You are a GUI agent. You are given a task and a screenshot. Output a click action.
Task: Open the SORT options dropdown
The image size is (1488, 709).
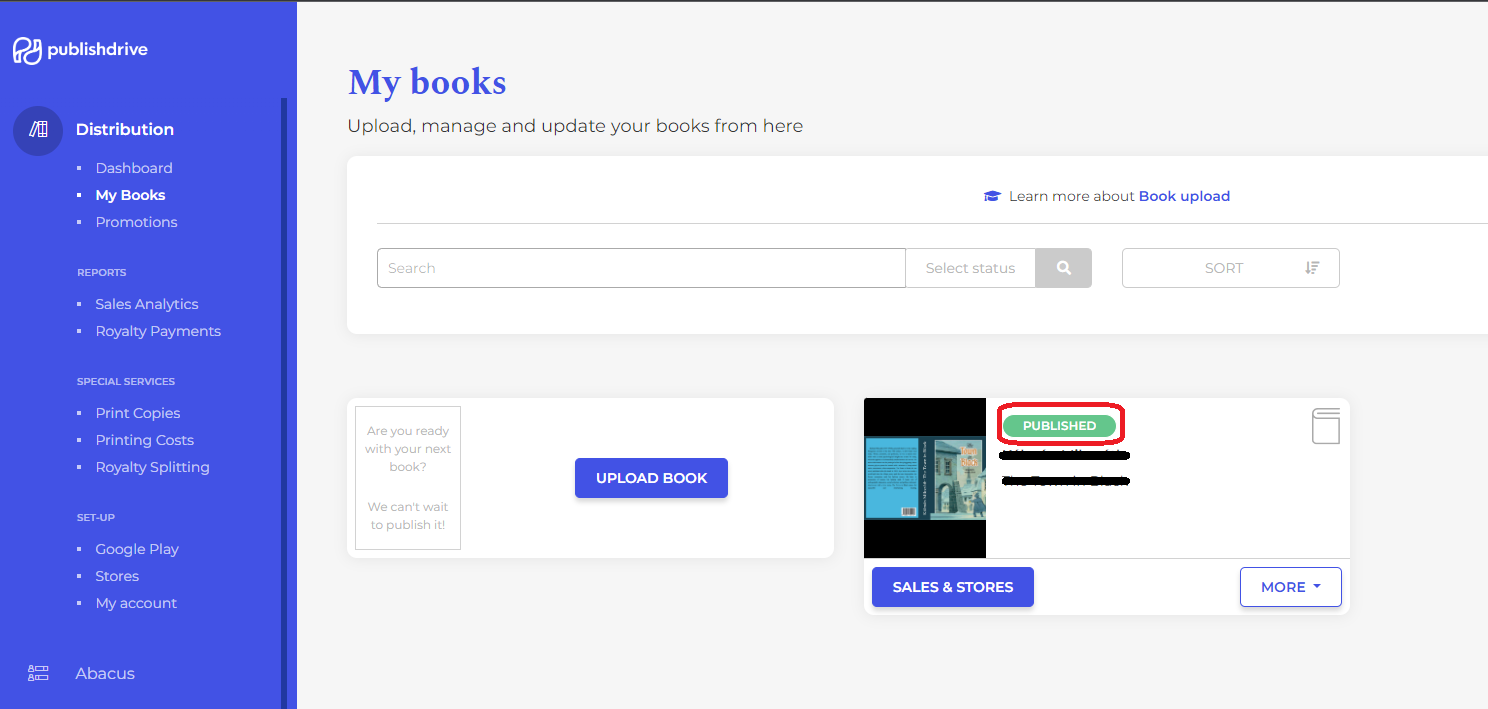coord(1223,267)
